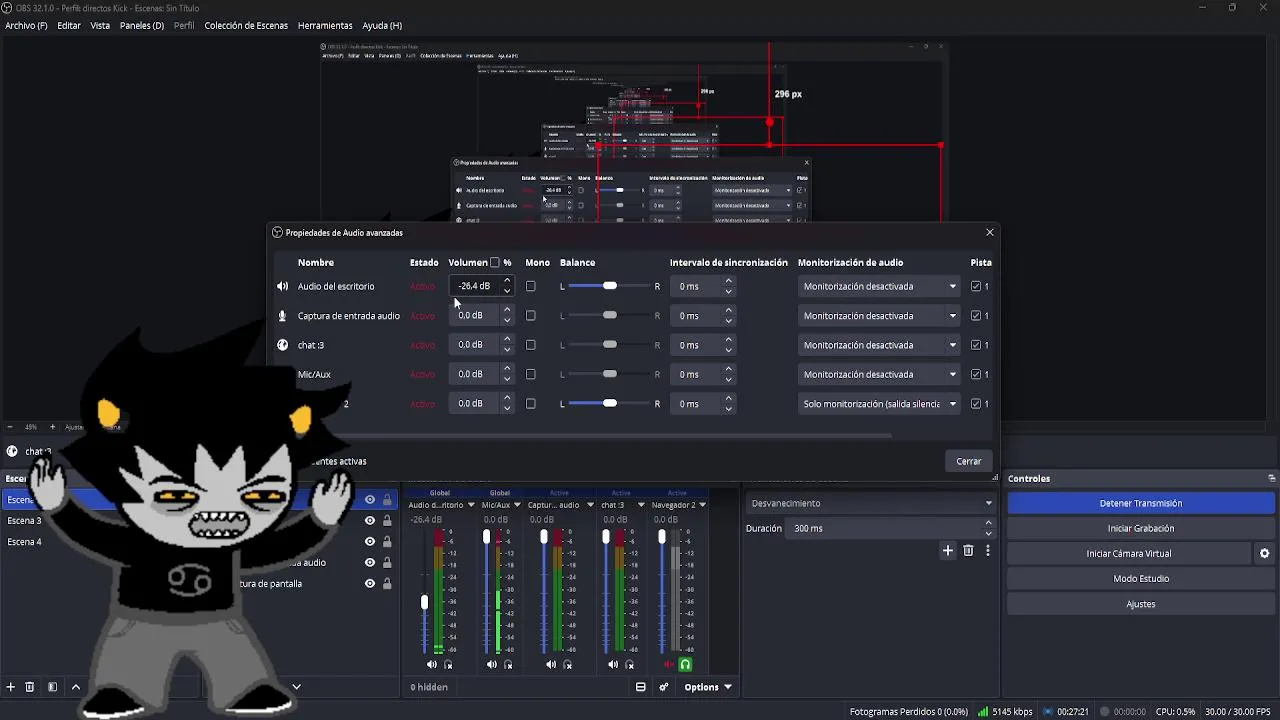Click Modo Estudio
1280x720 pixels.
point(1141,578)
